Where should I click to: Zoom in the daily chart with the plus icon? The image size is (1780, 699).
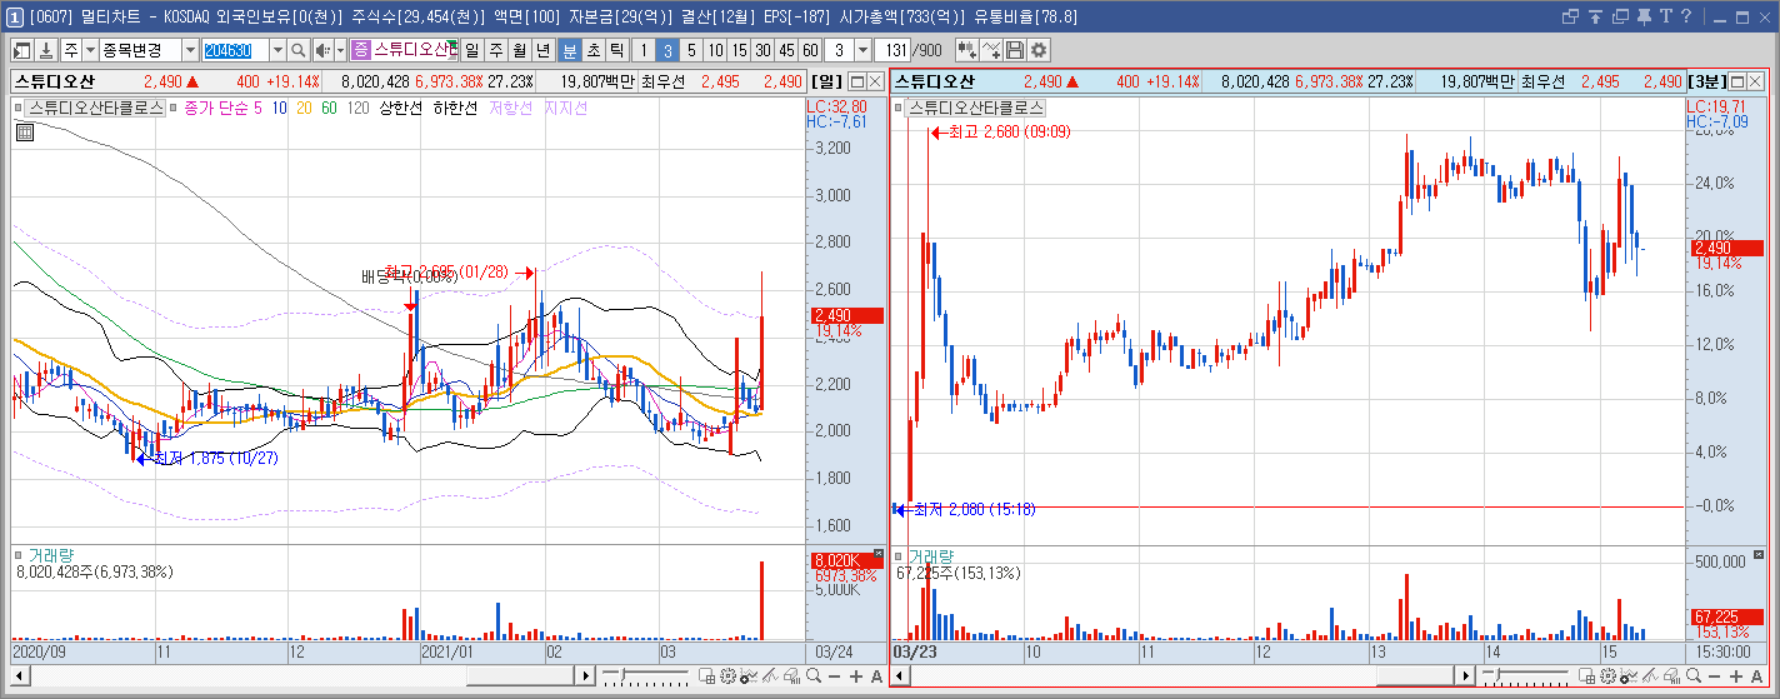pyautogui.click(x=856, y=677)
